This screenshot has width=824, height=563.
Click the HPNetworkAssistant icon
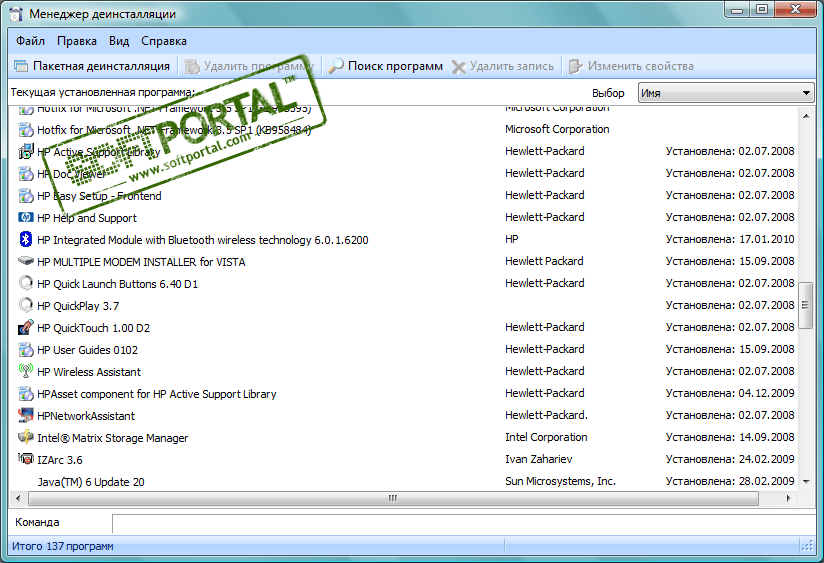point(25,415)
